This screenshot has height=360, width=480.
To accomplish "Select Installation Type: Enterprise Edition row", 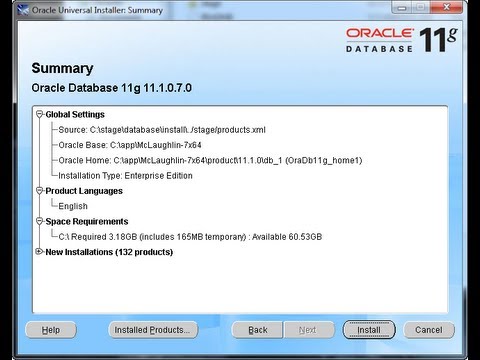I will tap(125, 176).
